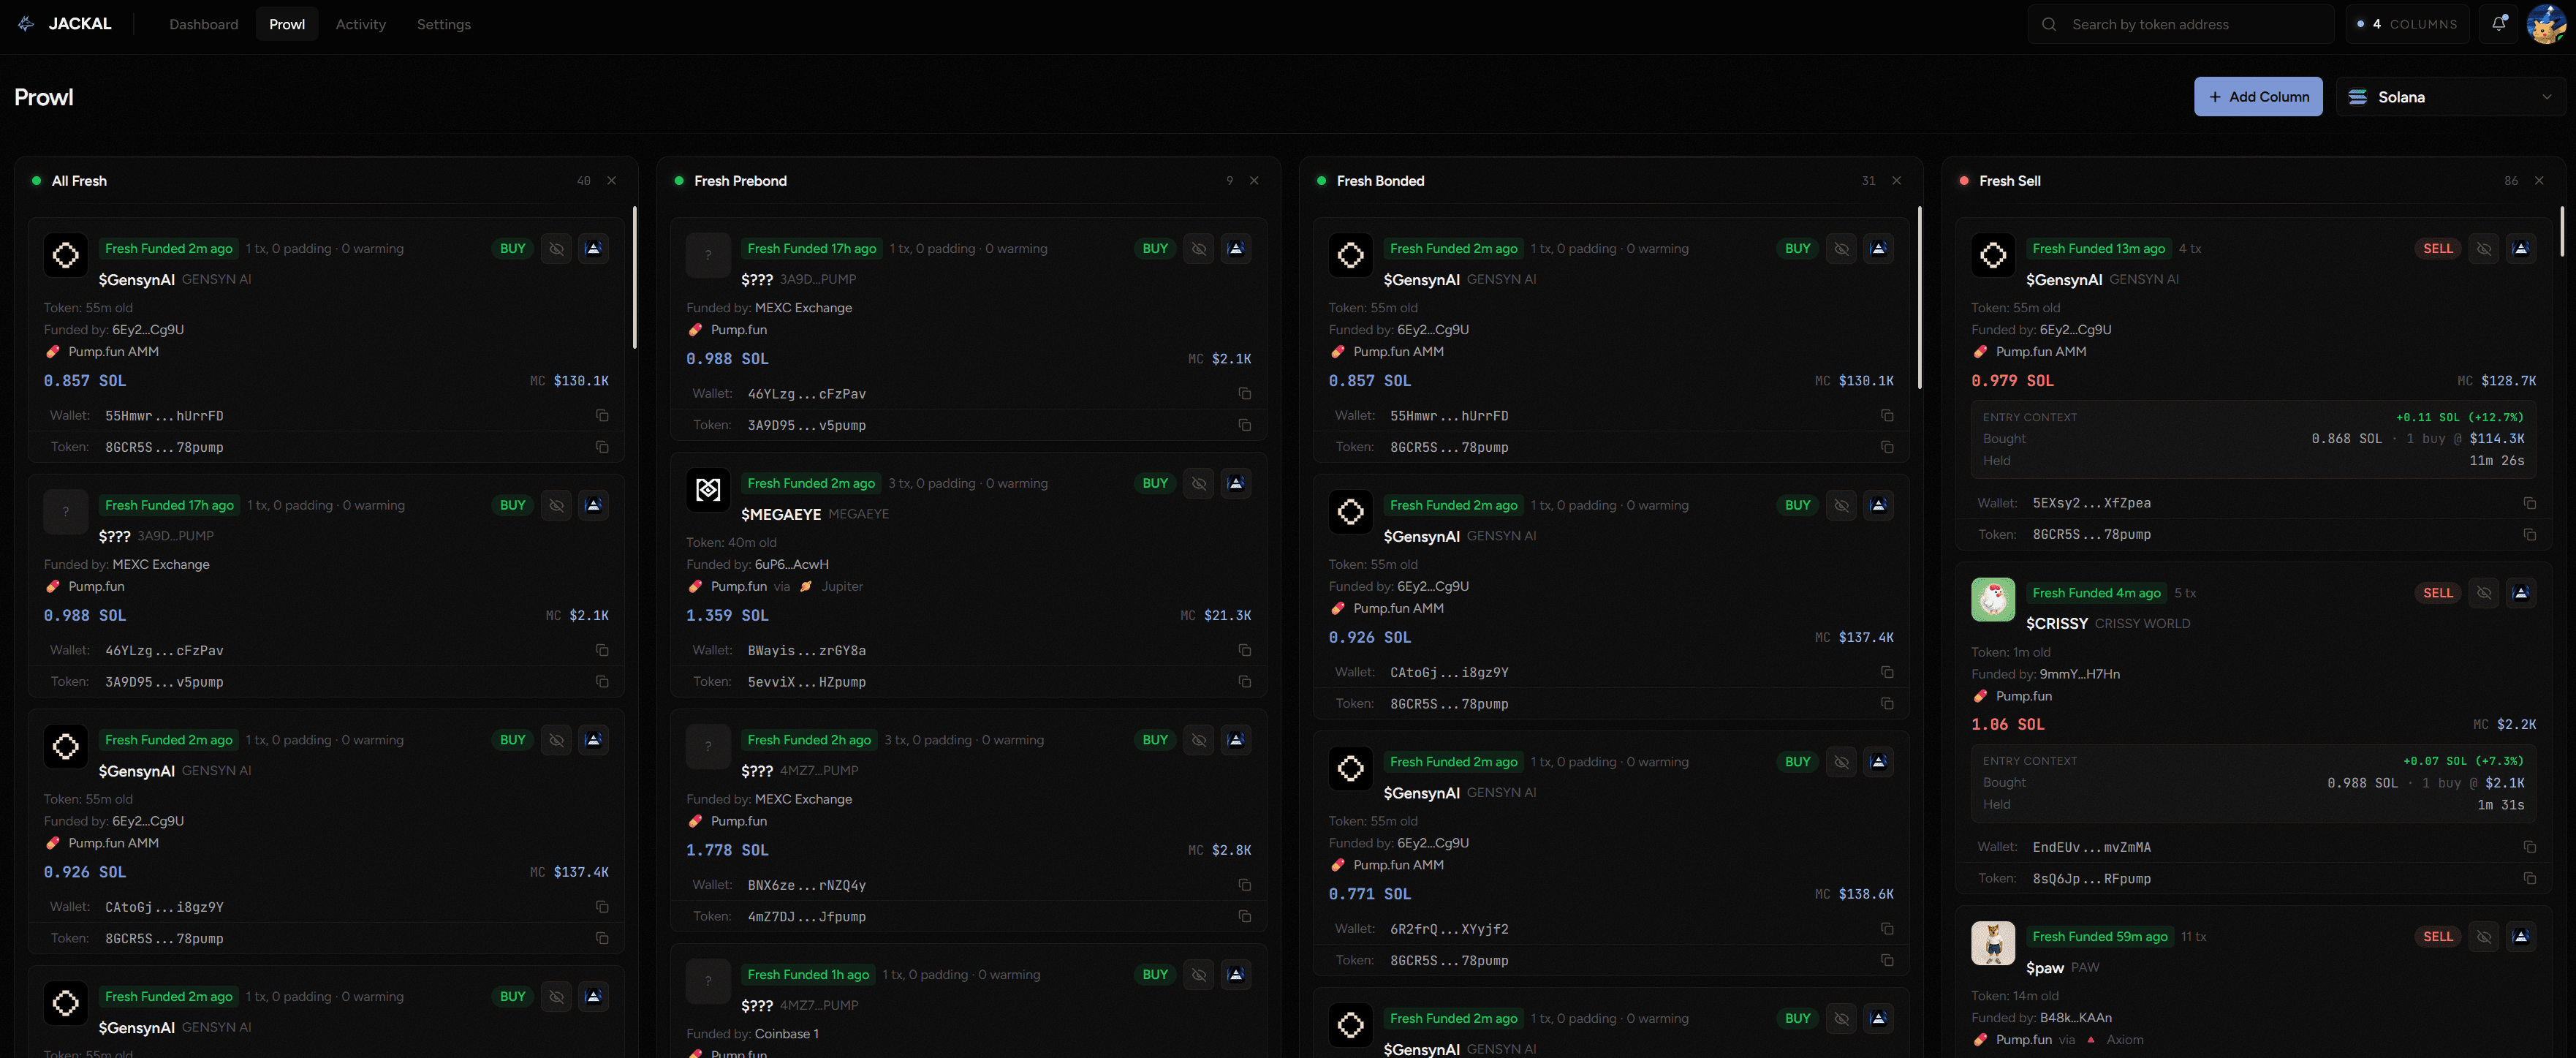Click the Jupiter label on $MEGAEYE card

point(842,587)
